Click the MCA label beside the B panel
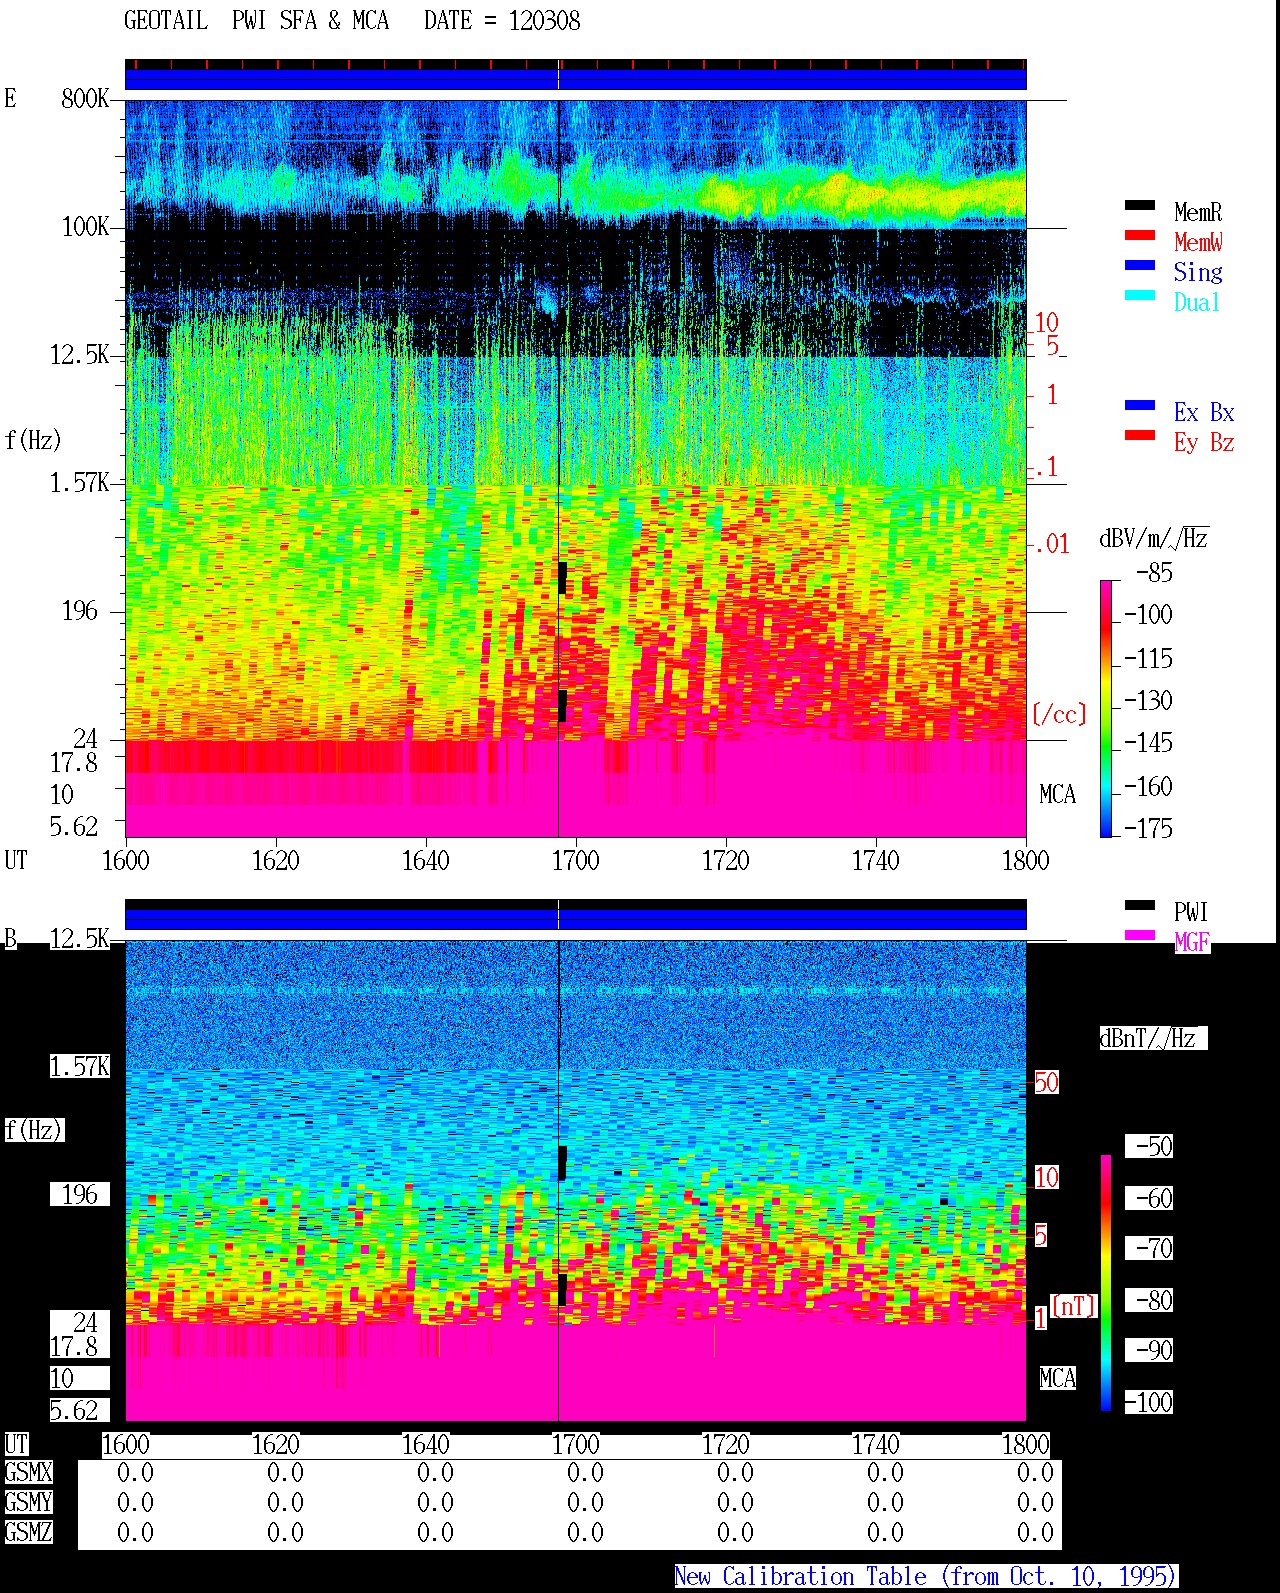1280x1593 pixels. pos(1057,1378)
